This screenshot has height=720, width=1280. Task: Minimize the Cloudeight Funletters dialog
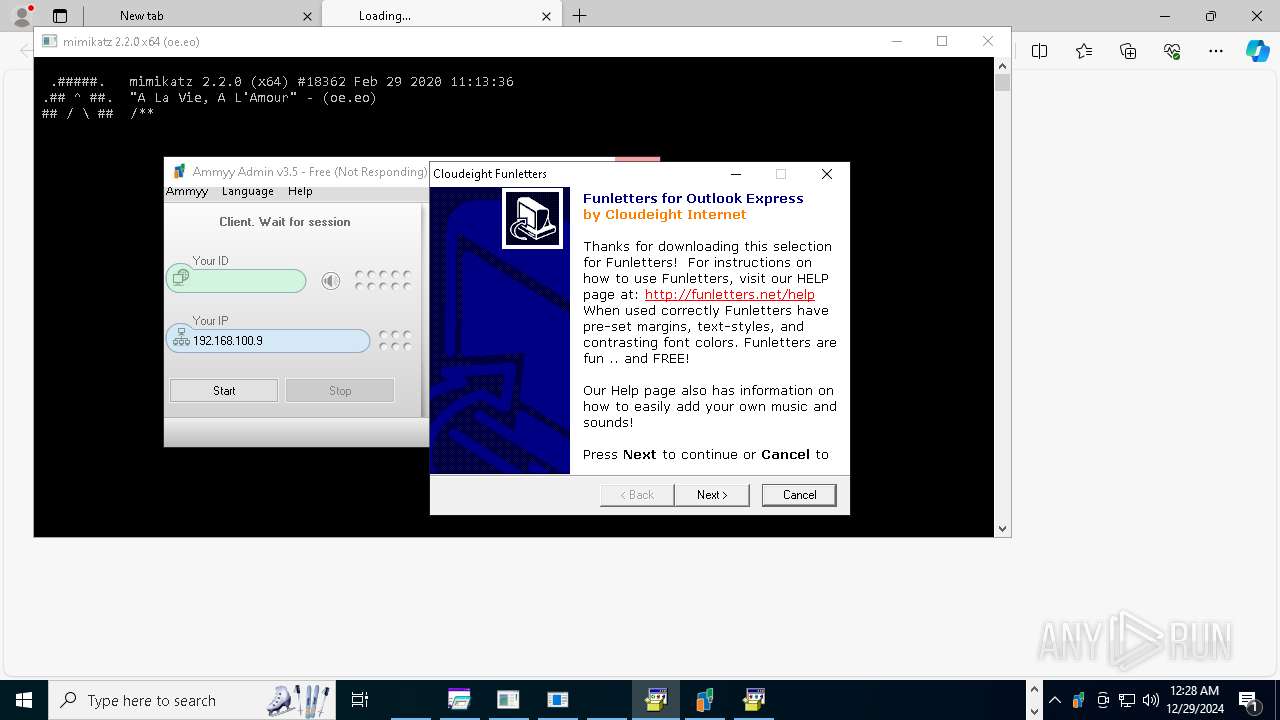click(736, 174)
